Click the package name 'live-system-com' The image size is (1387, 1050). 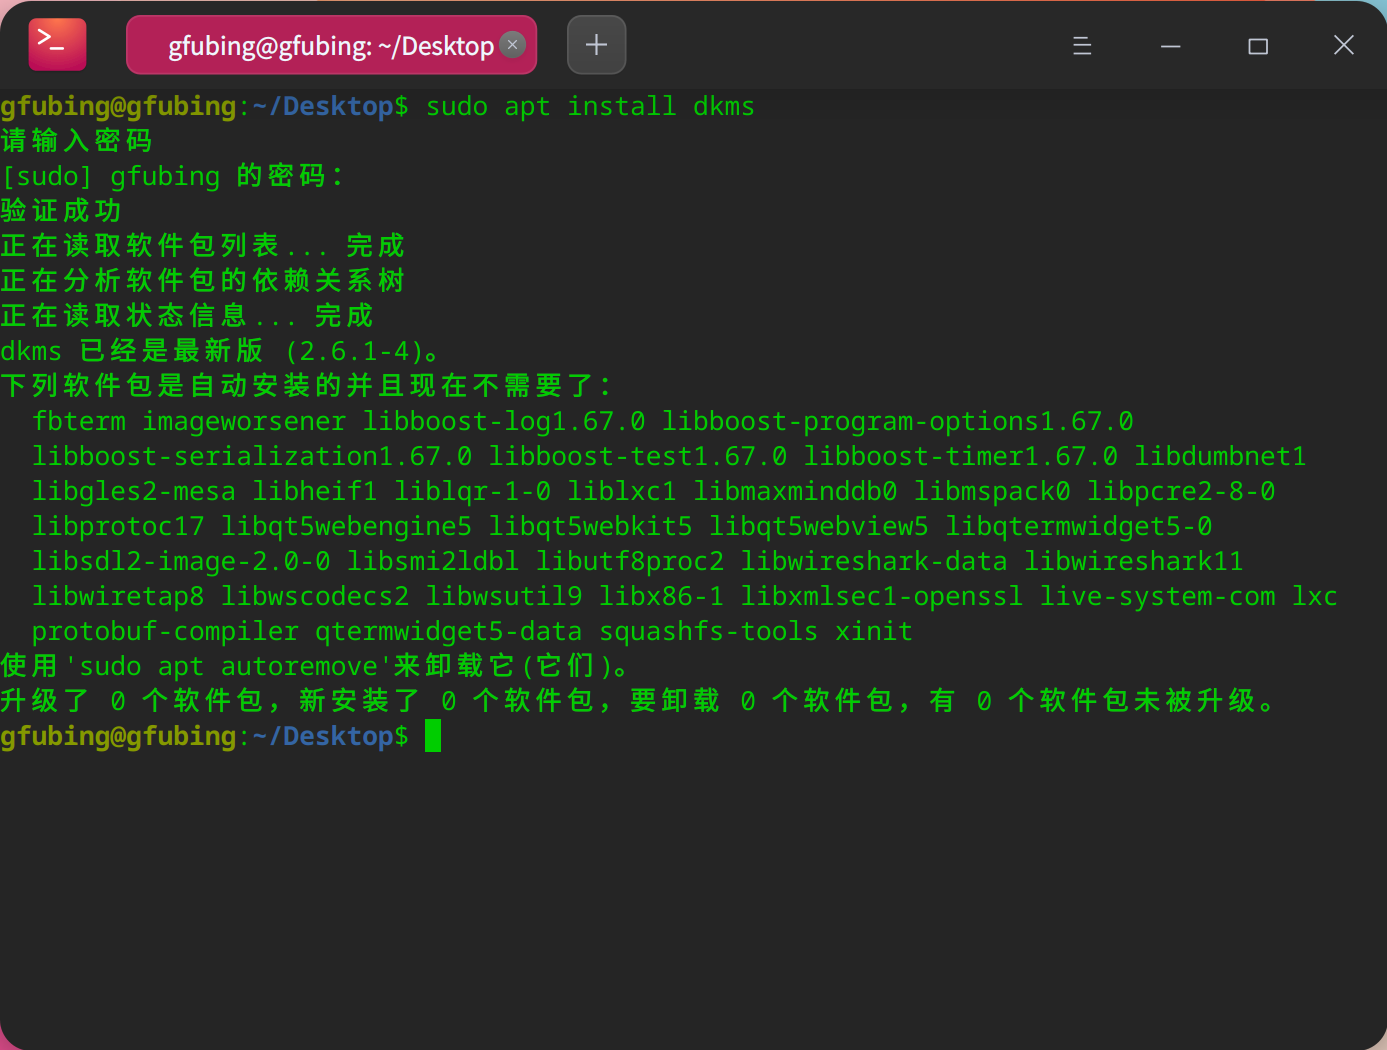click(x=1158, y=596)
